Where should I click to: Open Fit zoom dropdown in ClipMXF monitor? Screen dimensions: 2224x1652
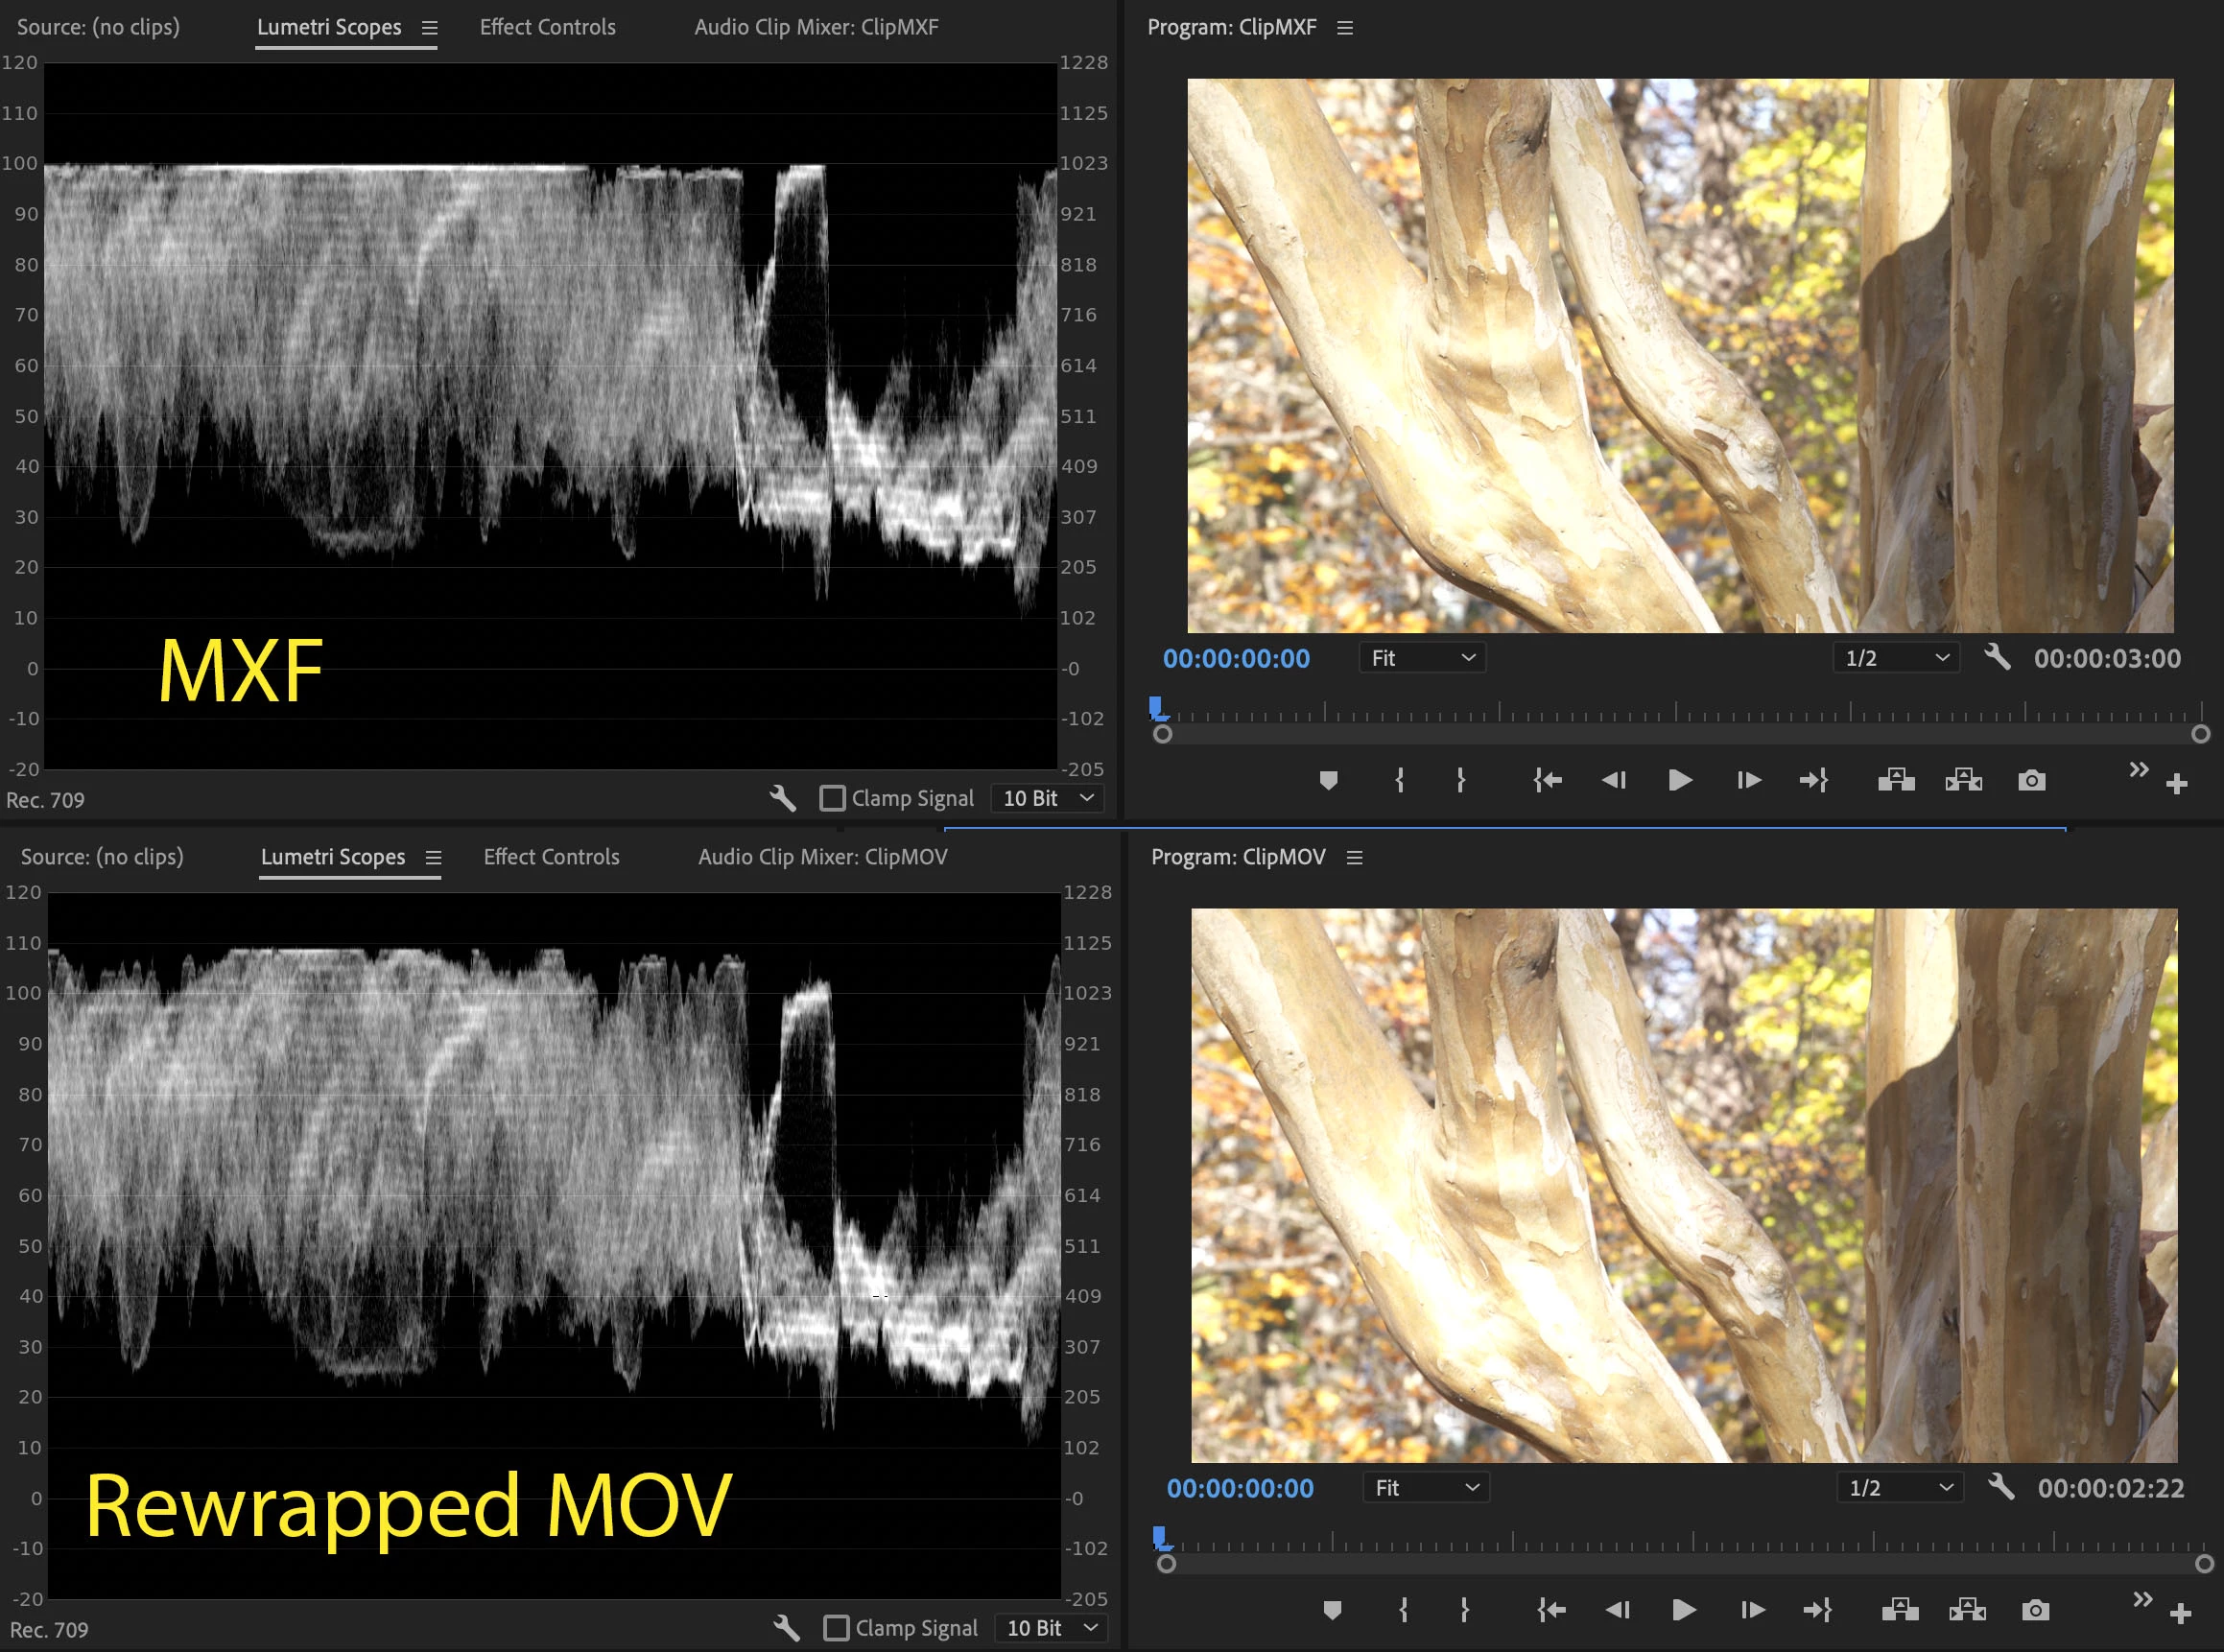[1421, 658]
